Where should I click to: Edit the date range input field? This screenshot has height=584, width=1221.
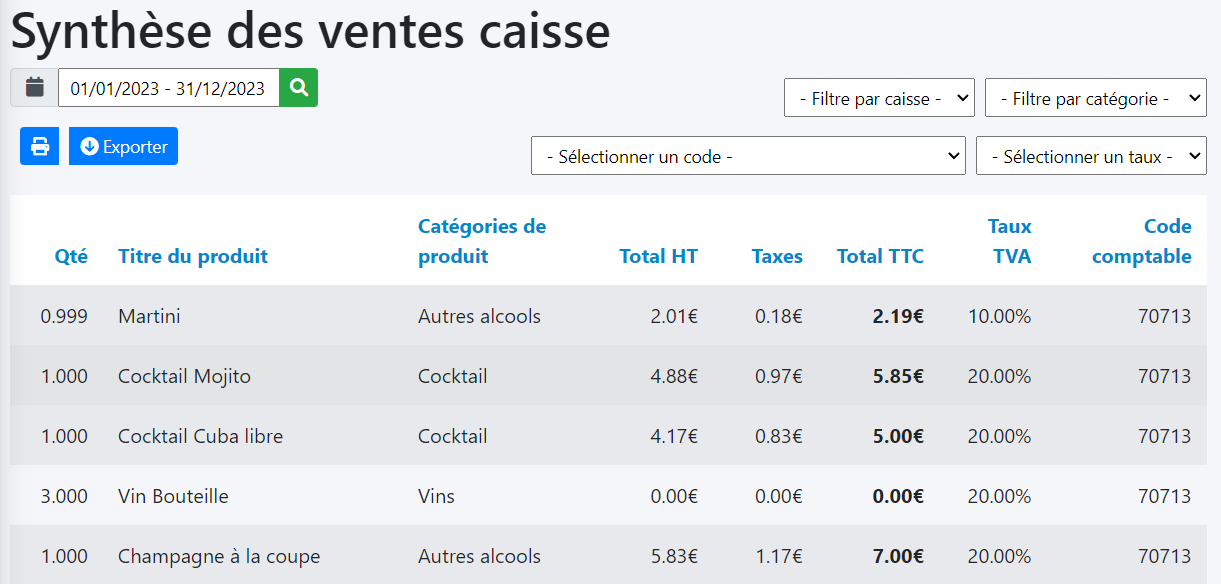(168, 88)
